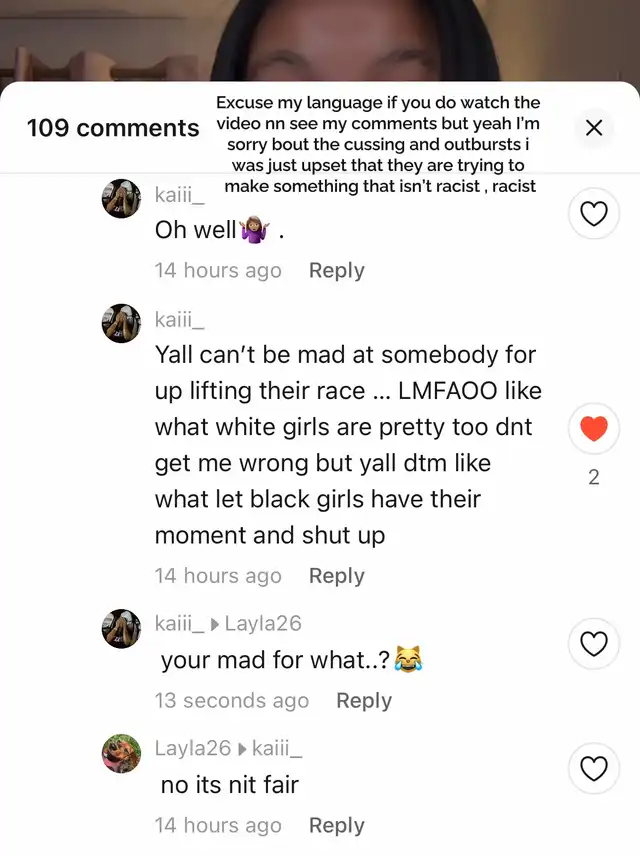Tap Layla26 name in kaiii_'s reply header
The width and height of the screenshot is (640, 856).
click(x=263, y=623)
